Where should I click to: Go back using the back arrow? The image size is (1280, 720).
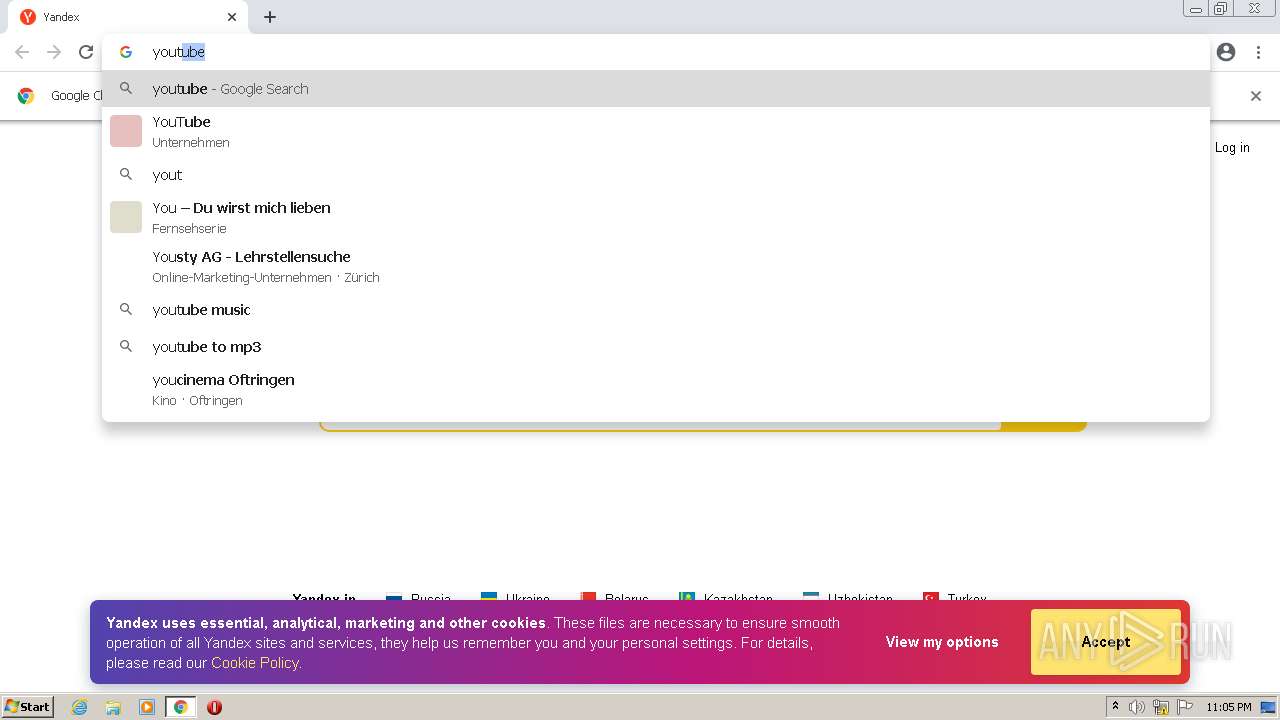click(x=22, y=52)
